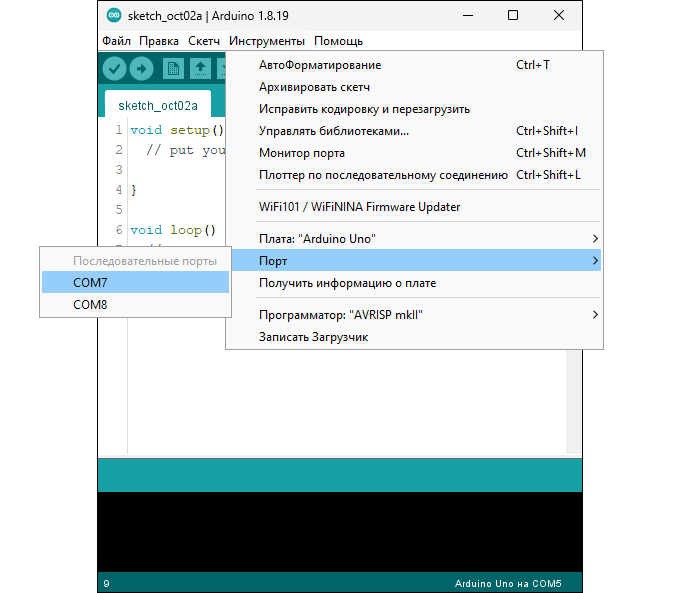Open Монитор порта
This screenshot has height=593, width=680.
414,153
